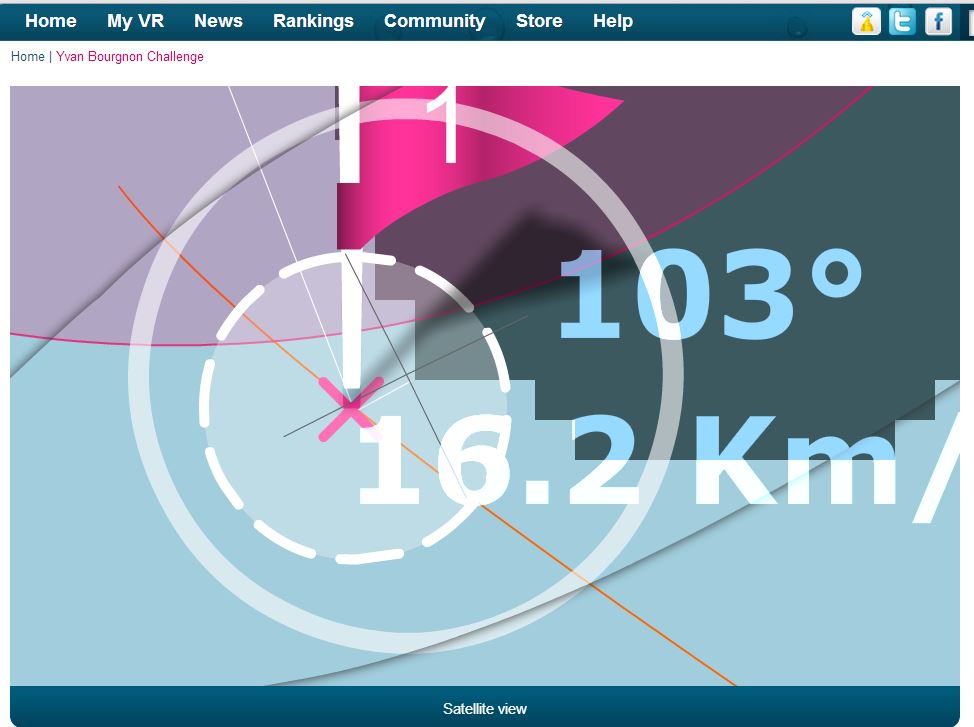Open the Help menu
Viewport: 974px width, 727px height.
(x=612, y=21)
